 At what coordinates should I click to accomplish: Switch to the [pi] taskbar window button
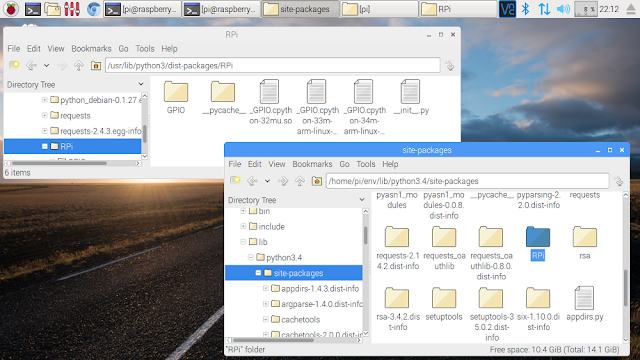point(379,9)
